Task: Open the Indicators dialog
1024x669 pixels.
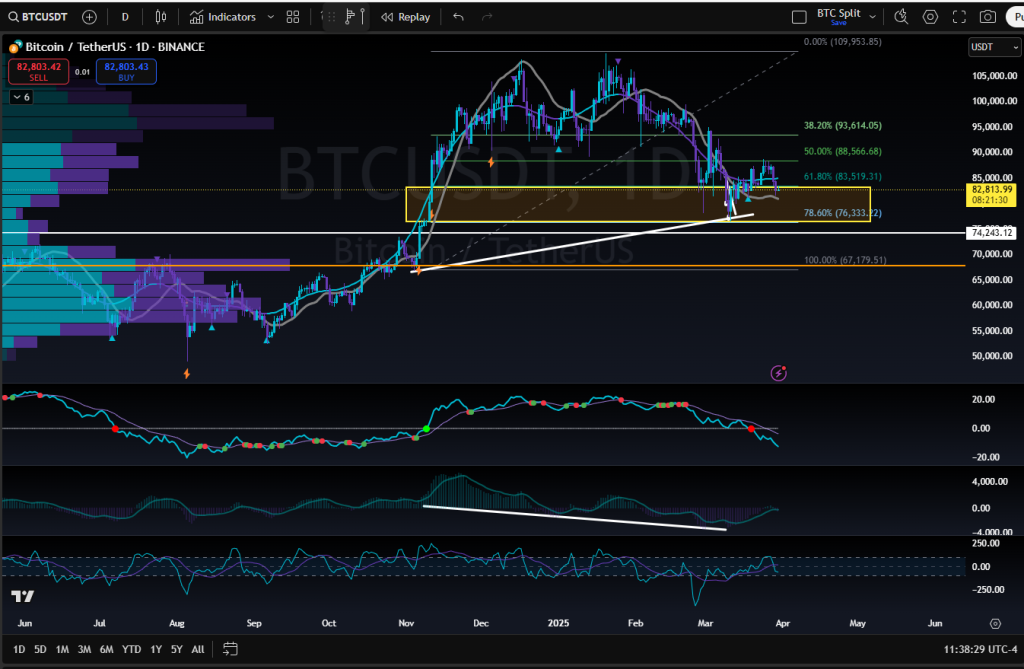Action: pyautogui.click(x=223, y=17)
